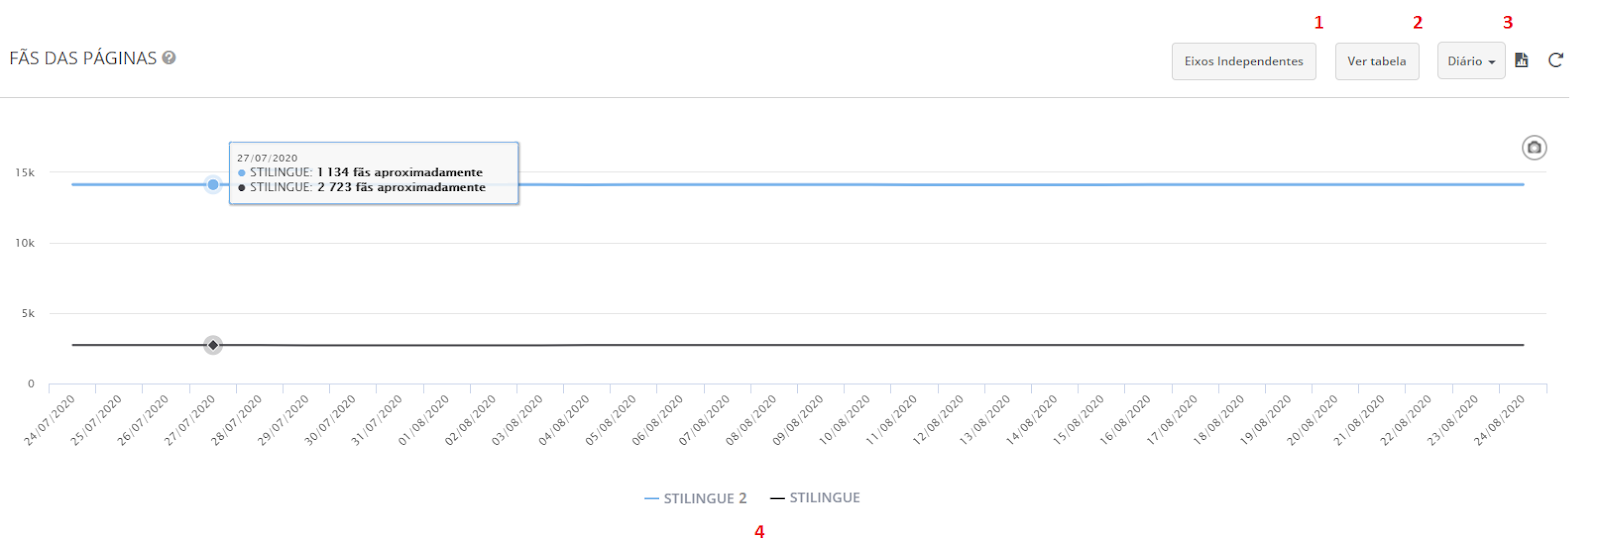The image size is (1600, 548).
Task: Click the tooltip row showing 2 723 fãs
Action: coord(367,187)
